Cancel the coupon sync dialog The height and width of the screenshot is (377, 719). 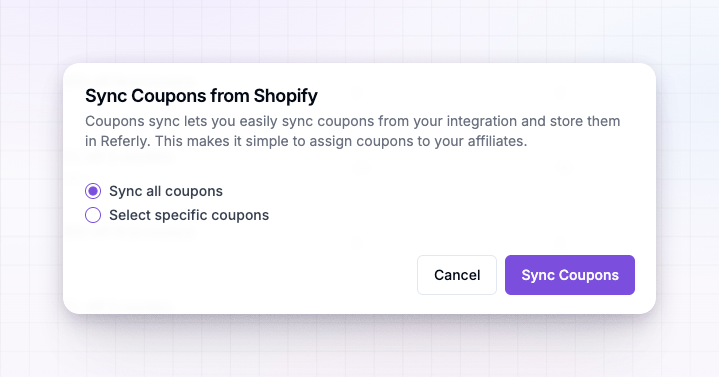[457, 275]
